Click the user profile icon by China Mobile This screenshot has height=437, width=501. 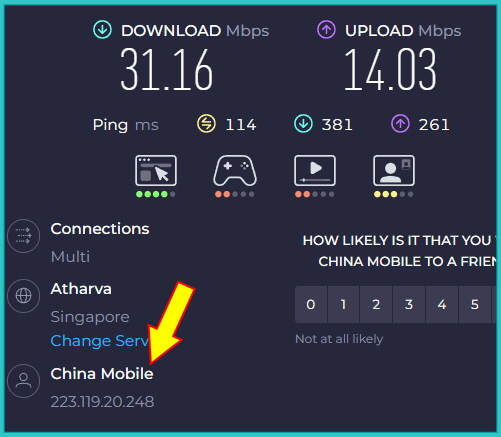pyautogui.click(x=24, y=381)
